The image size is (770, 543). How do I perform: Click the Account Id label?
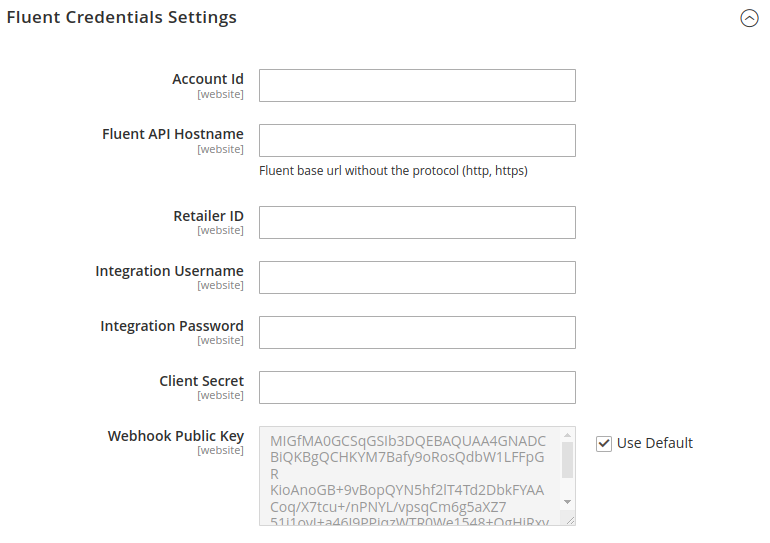[x=207, y=79]
